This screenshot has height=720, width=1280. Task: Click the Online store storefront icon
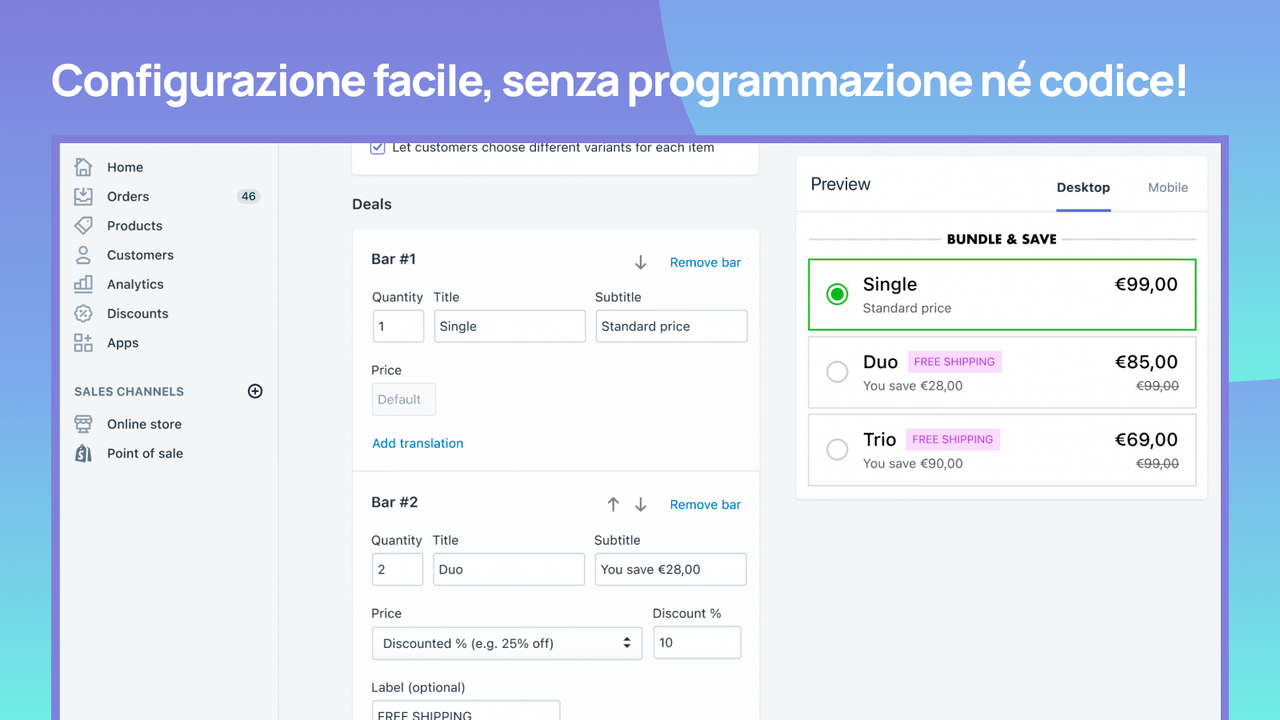(84, 424)
